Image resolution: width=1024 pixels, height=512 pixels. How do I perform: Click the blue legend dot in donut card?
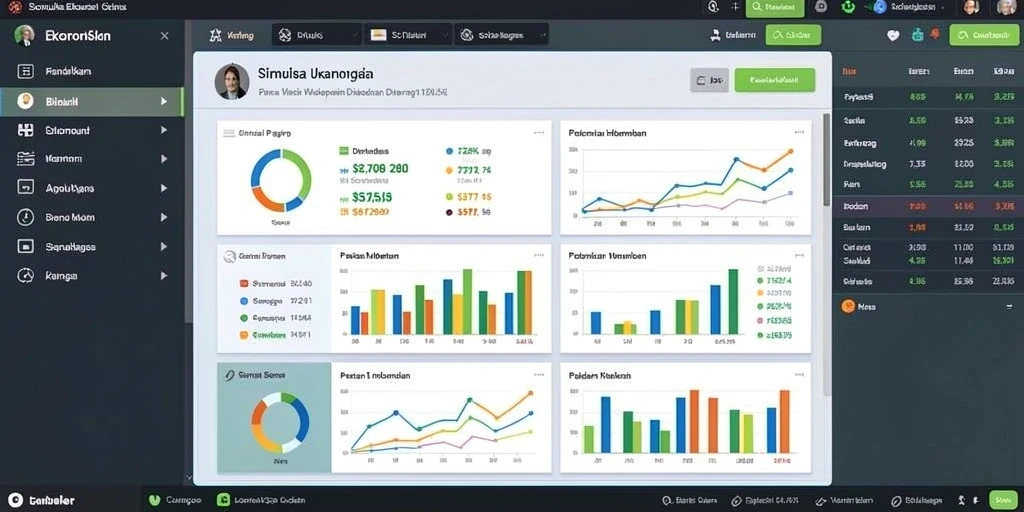[x=449, y=151]
